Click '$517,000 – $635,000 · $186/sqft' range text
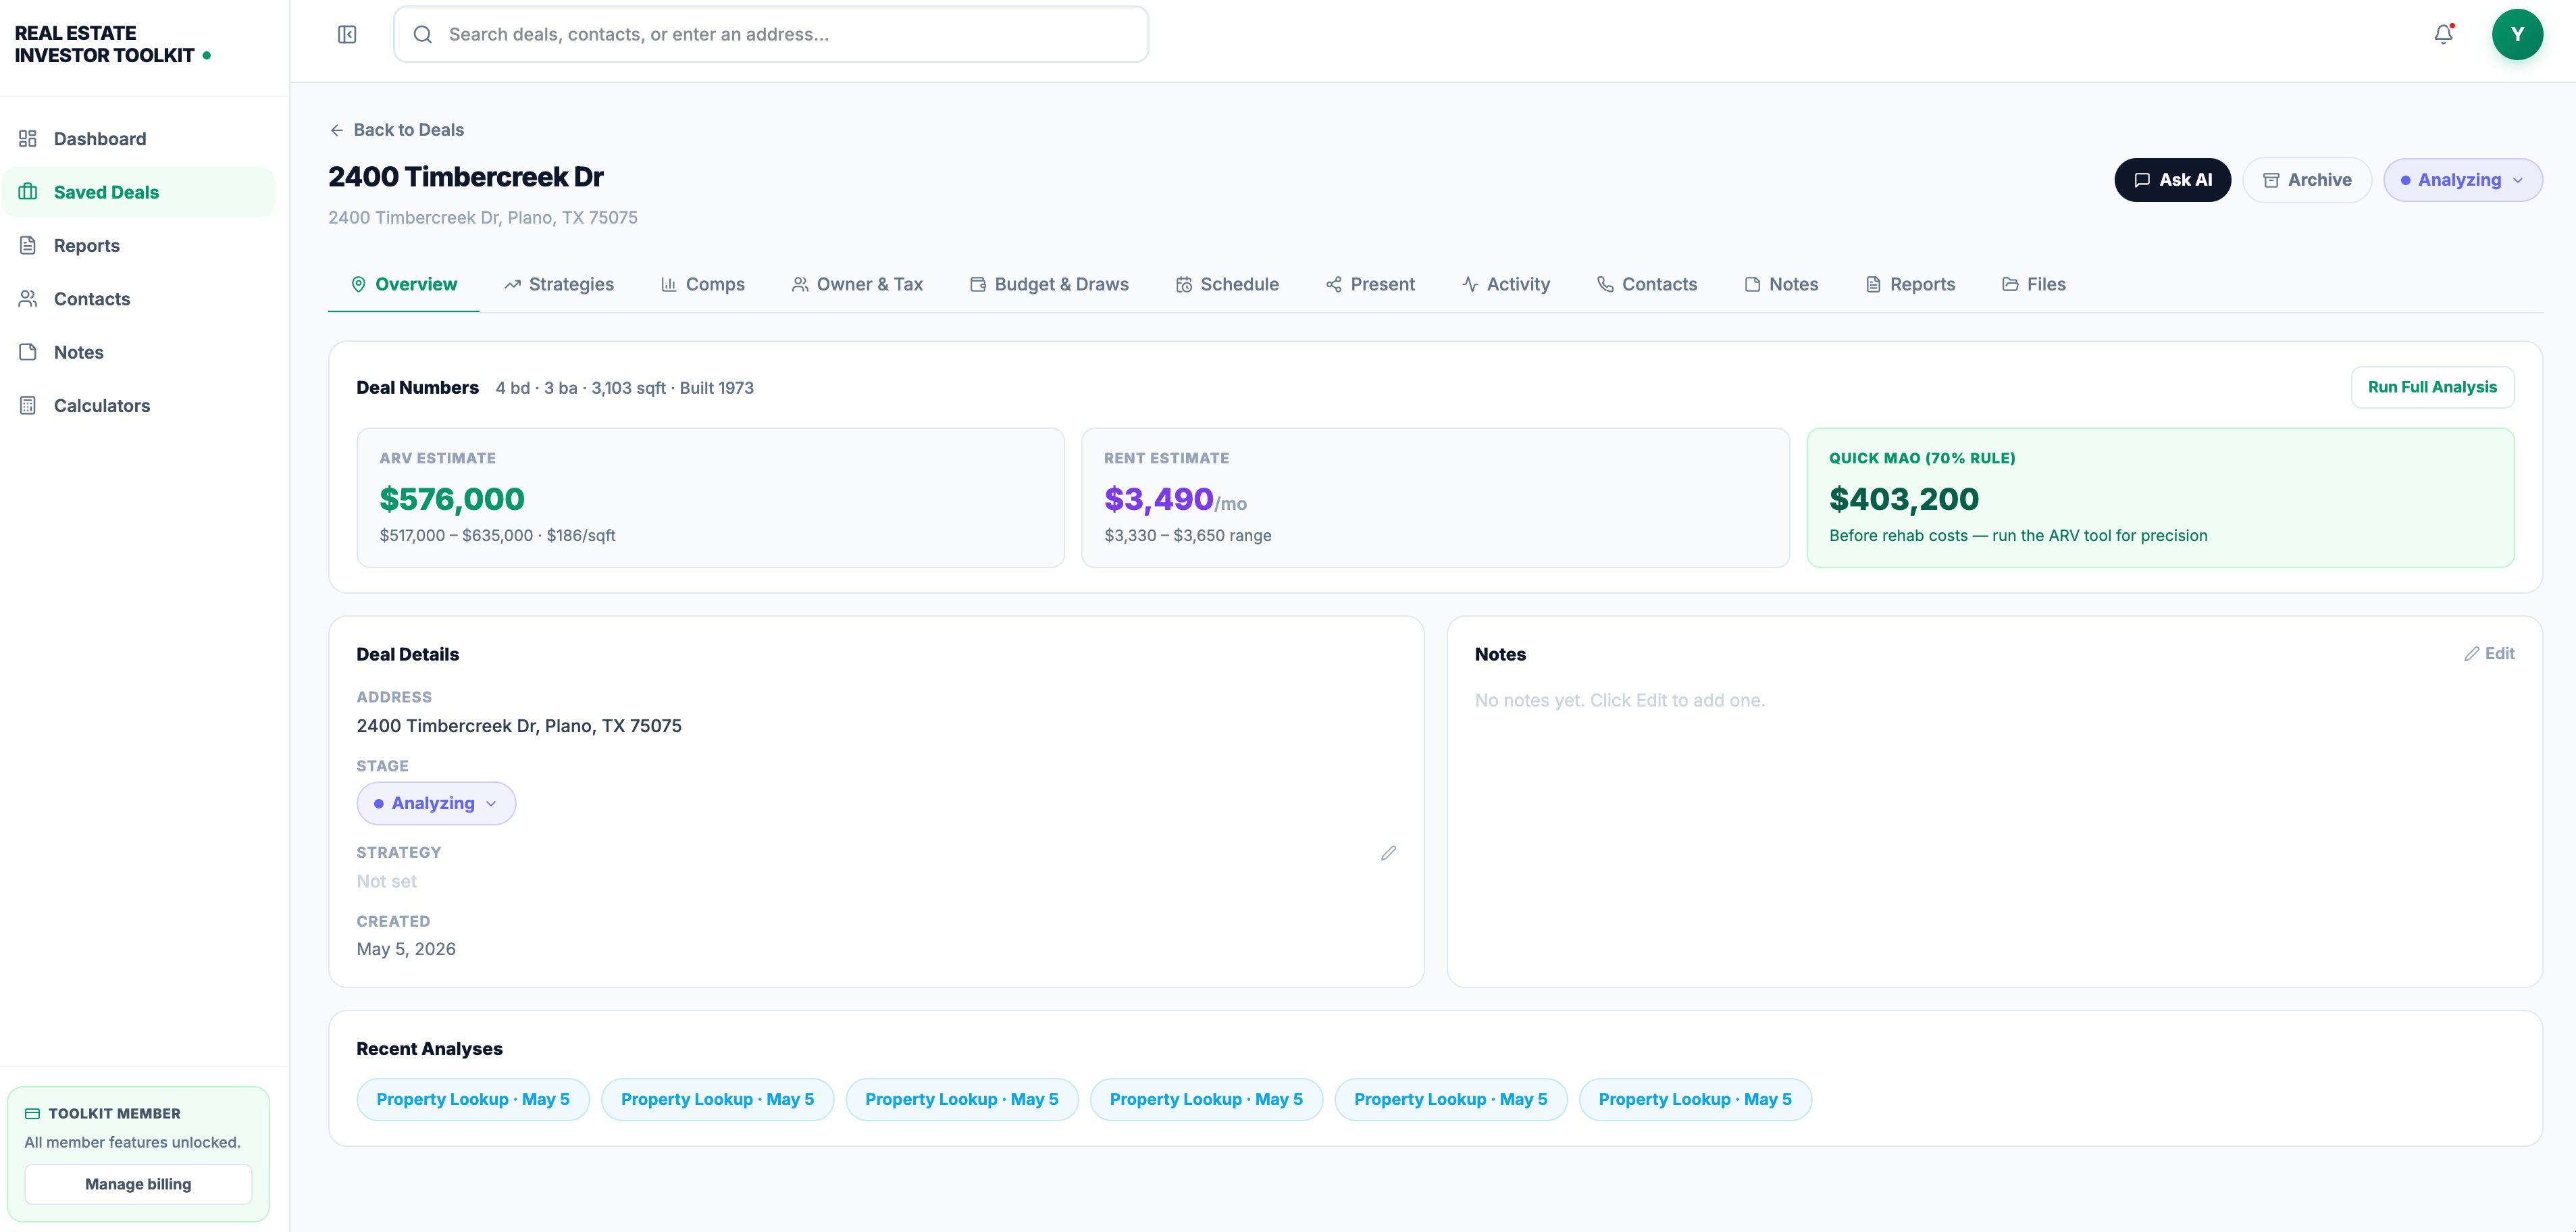Viewport: 2576px width, 1232px height. click(x=497, y=536)
